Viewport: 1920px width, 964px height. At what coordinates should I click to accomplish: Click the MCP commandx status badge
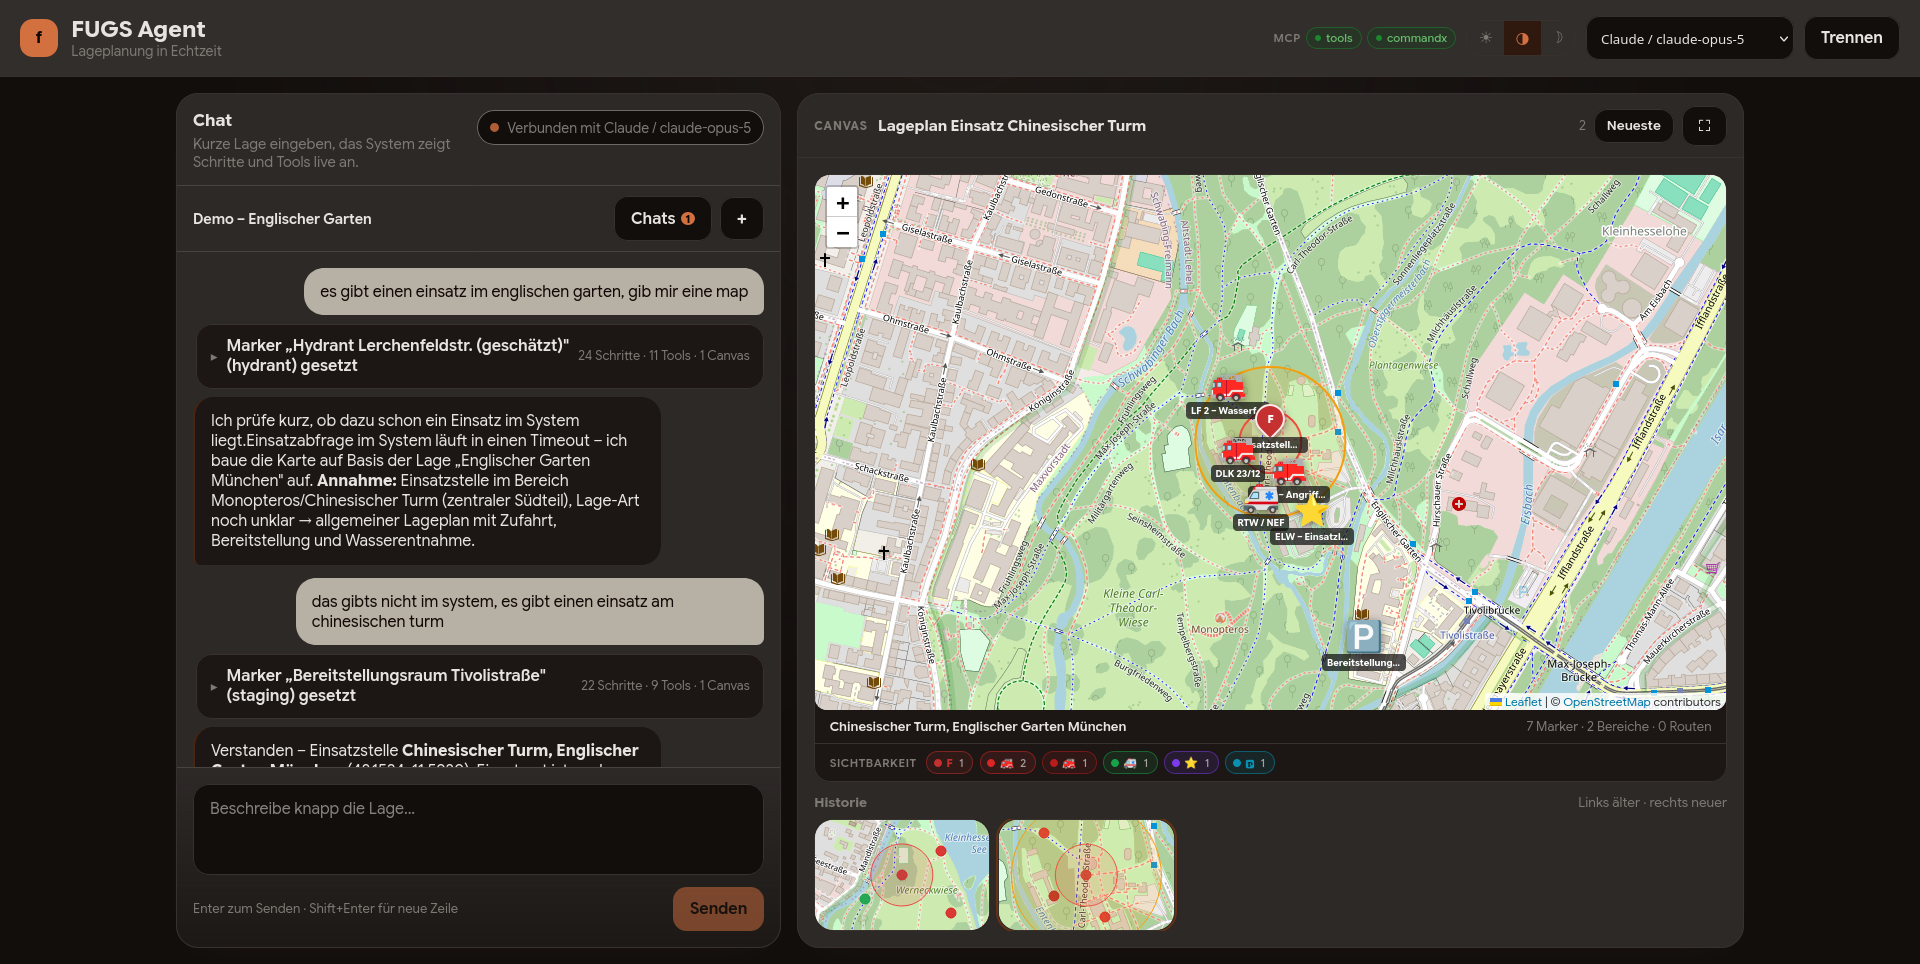[x=1411, y=38]
